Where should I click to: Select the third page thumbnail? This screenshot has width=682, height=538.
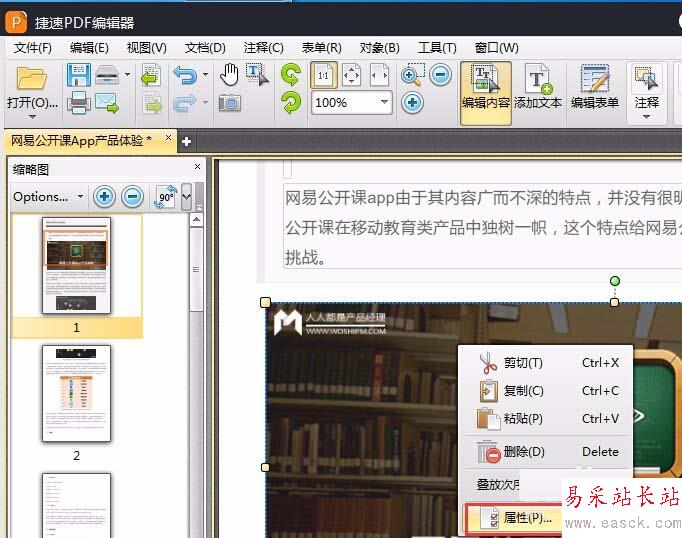77,505
